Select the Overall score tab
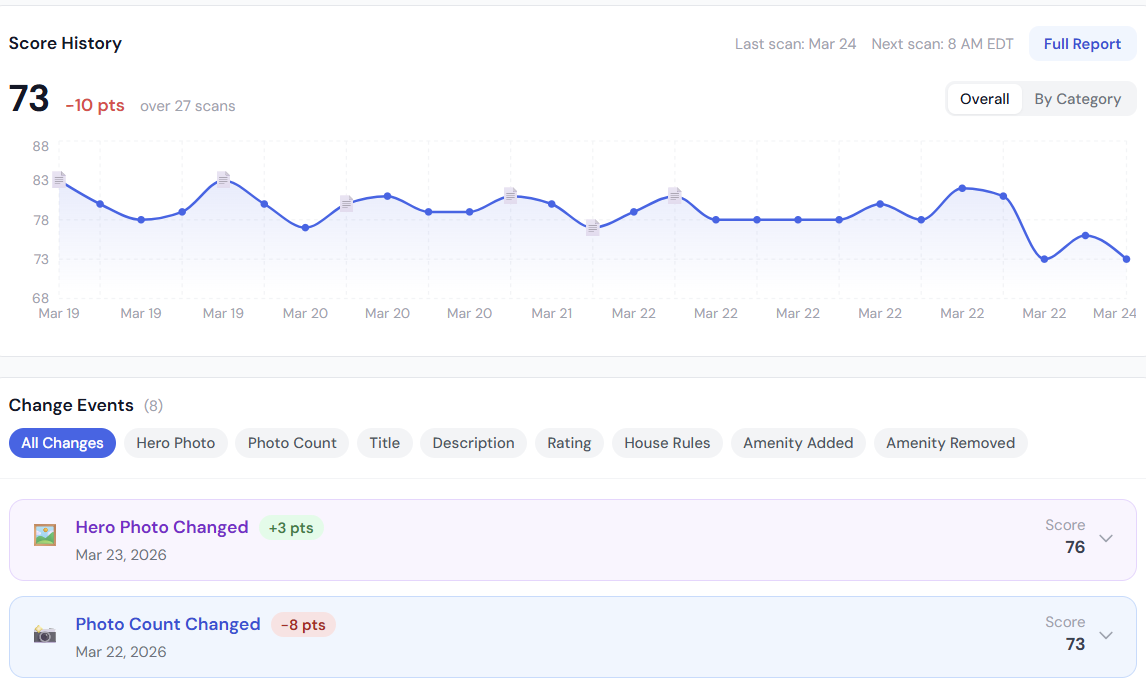 [x=984, y=98]
